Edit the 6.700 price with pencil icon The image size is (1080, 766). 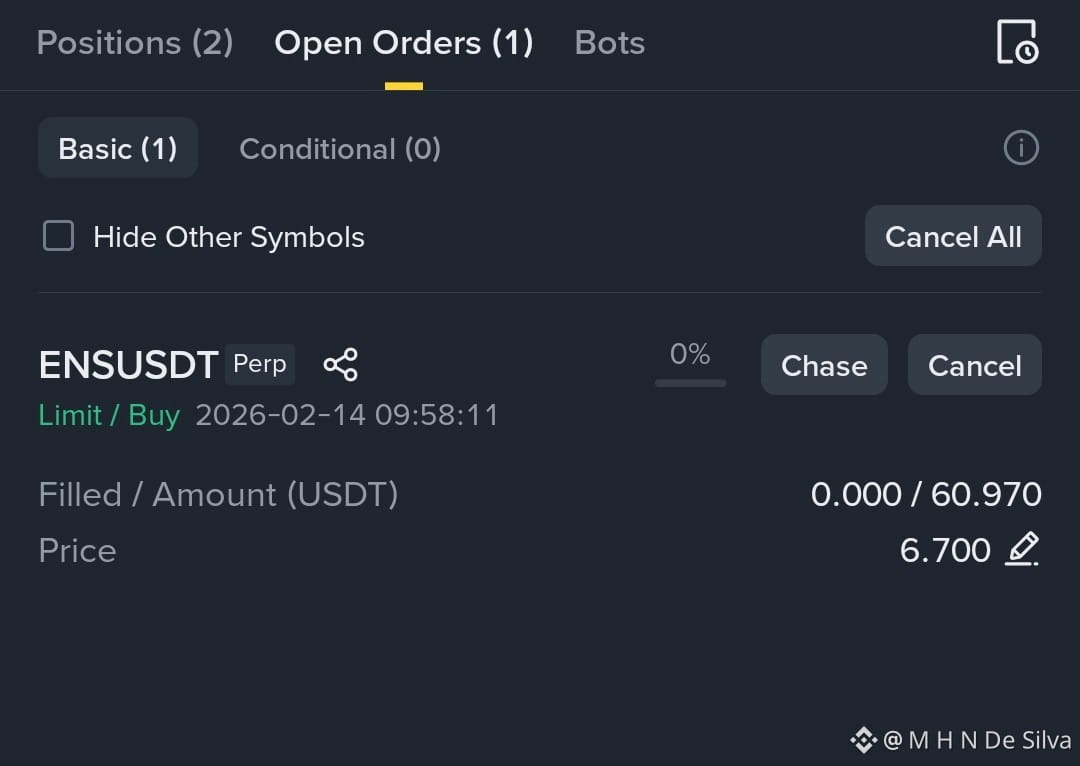click(1022, 549)
